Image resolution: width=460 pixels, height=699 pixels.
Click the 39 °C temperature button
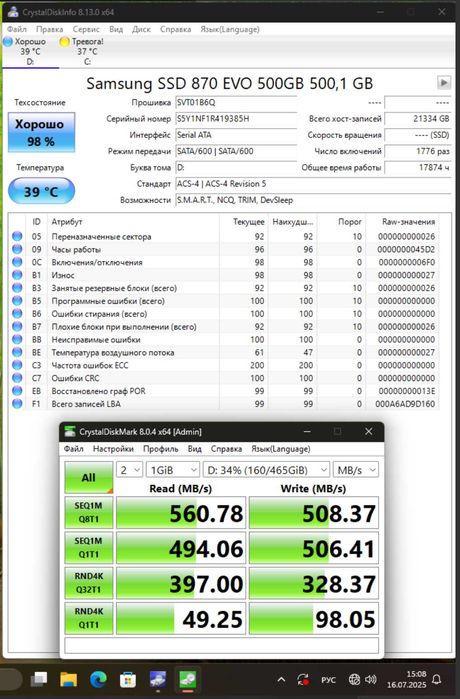pyautogui.click(x=41, y=191)
